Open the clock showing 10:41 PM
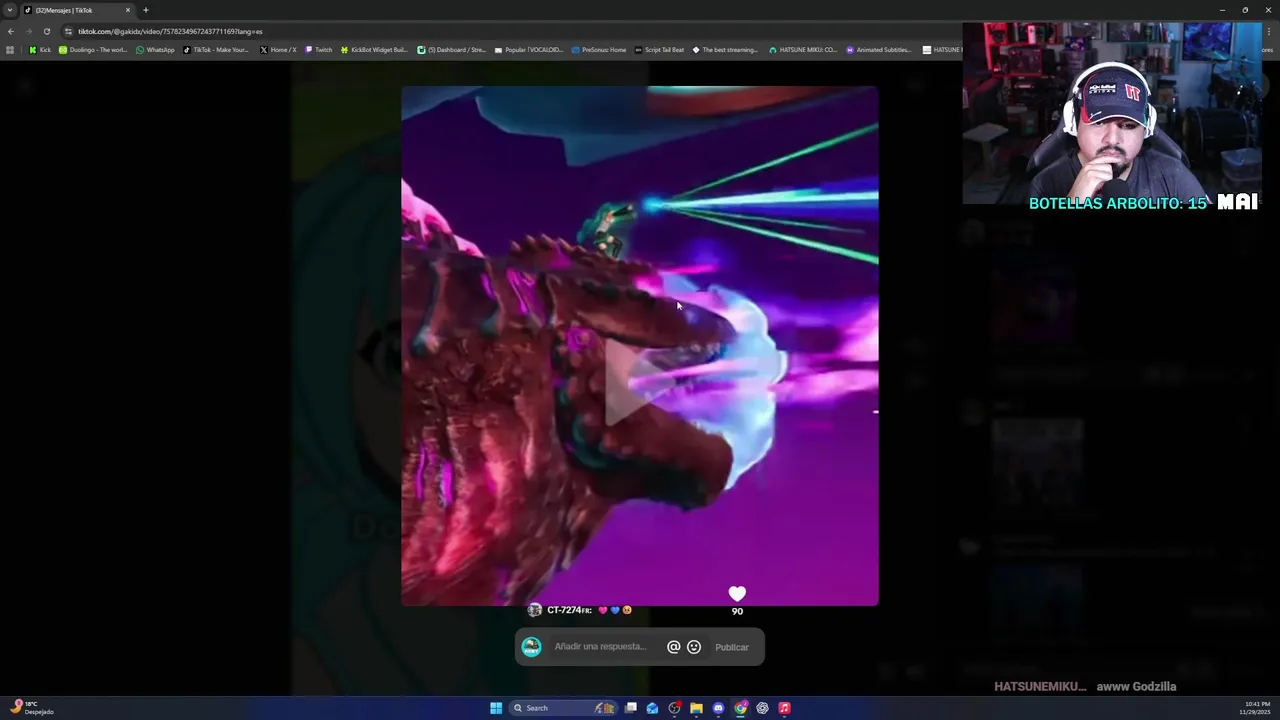Screen dimensions: 1280x720 click(1257, 708)
